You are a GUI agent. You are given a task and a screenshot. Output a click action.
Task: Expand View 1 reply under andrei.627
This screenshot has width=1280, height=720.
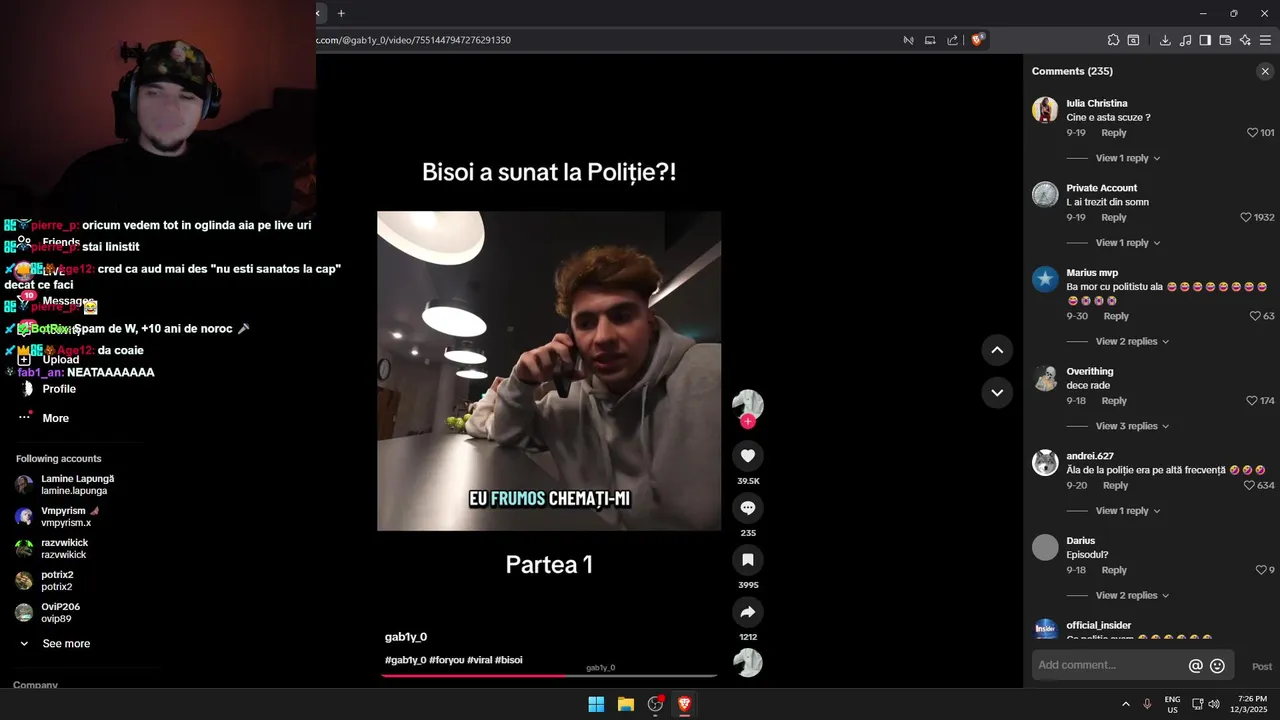(1128, 511)
